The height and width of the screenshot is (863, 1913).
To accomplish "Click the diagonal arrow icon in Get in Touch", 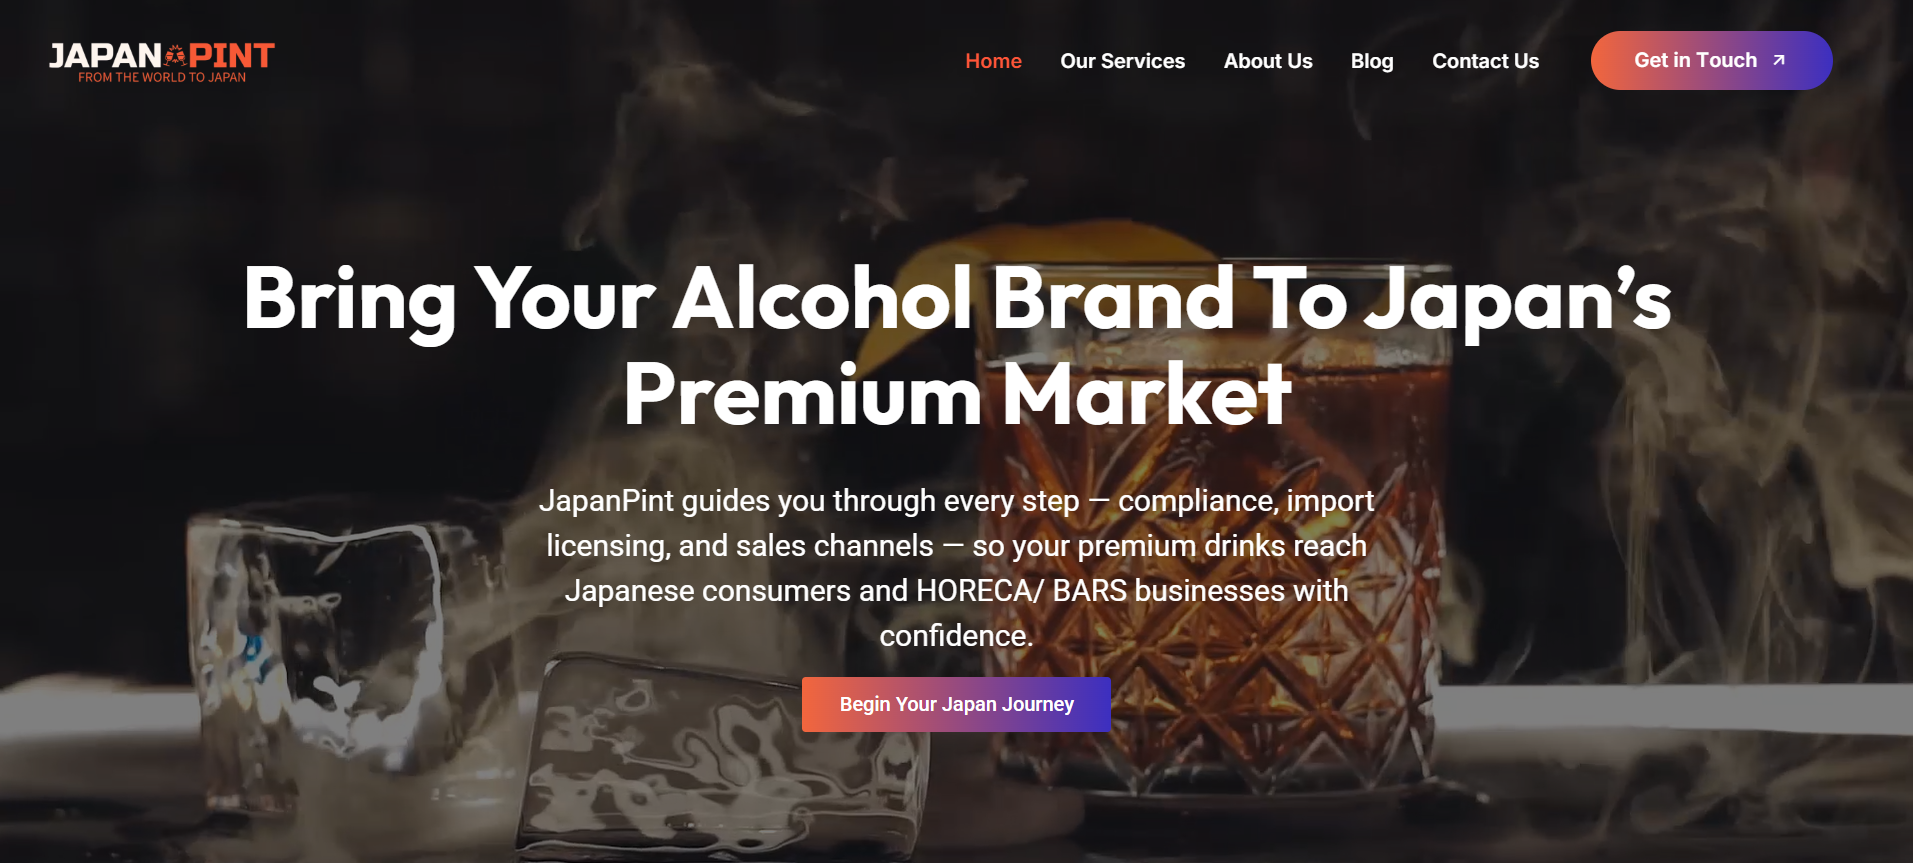I will 1779,60.
